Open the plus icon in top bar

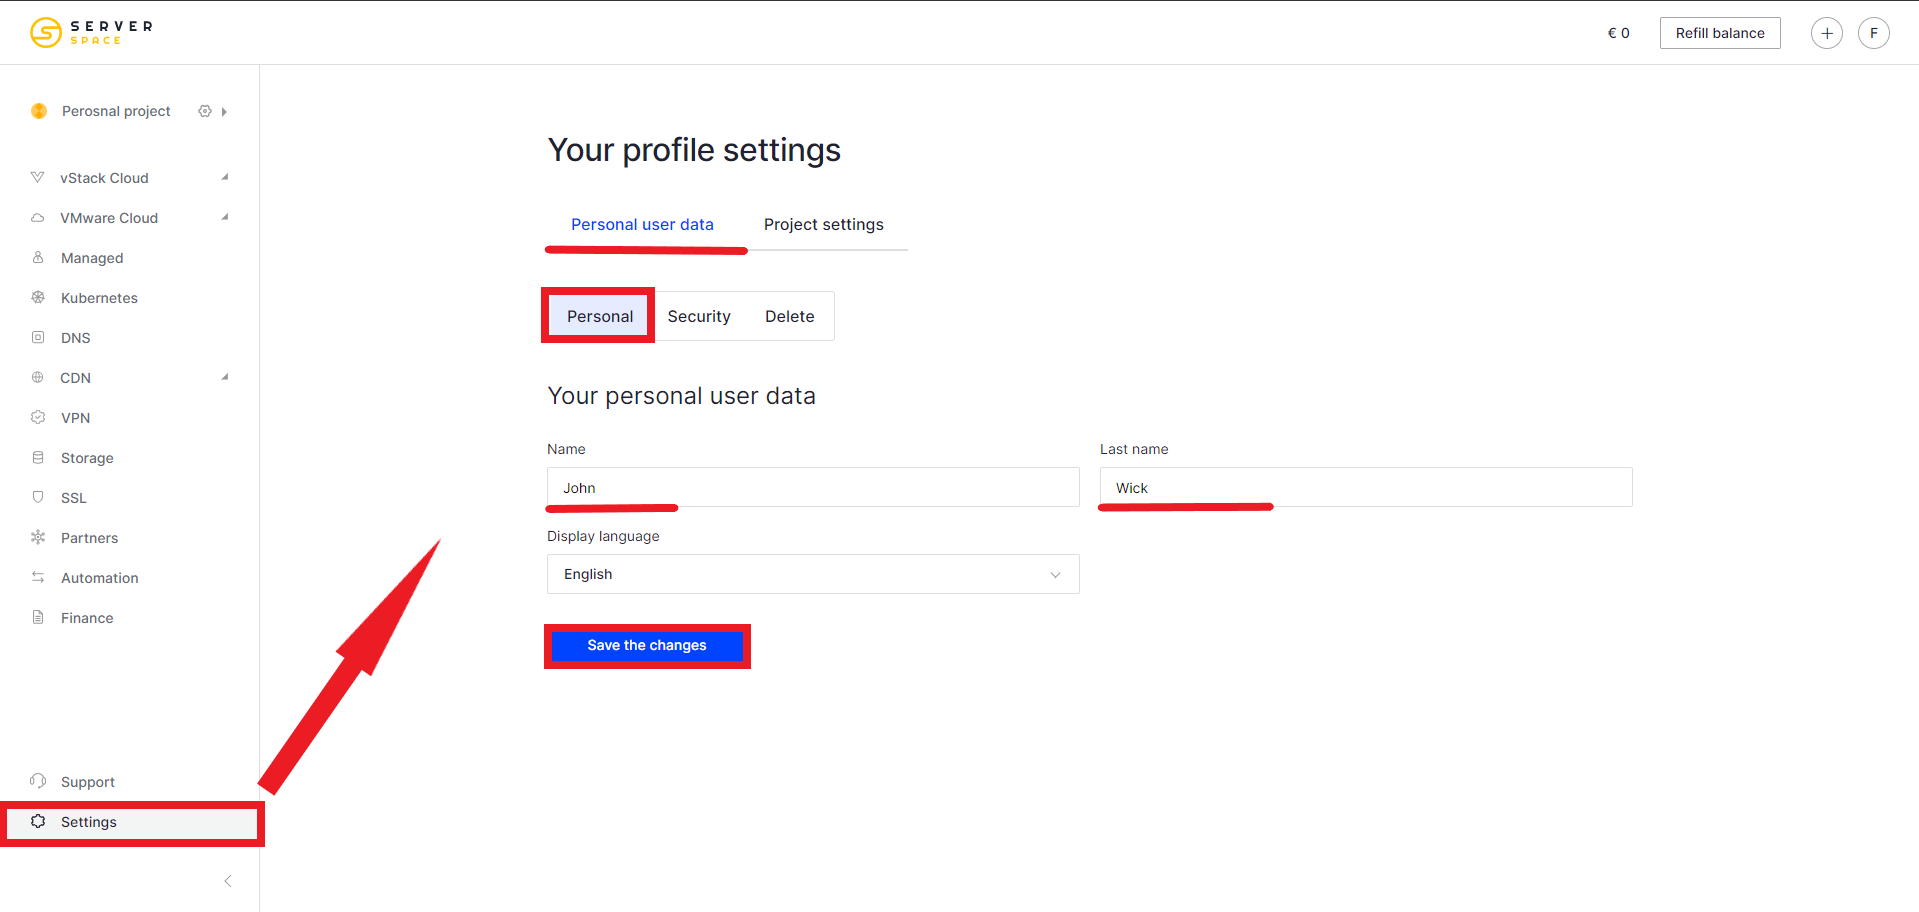(x=1826, y=32)
